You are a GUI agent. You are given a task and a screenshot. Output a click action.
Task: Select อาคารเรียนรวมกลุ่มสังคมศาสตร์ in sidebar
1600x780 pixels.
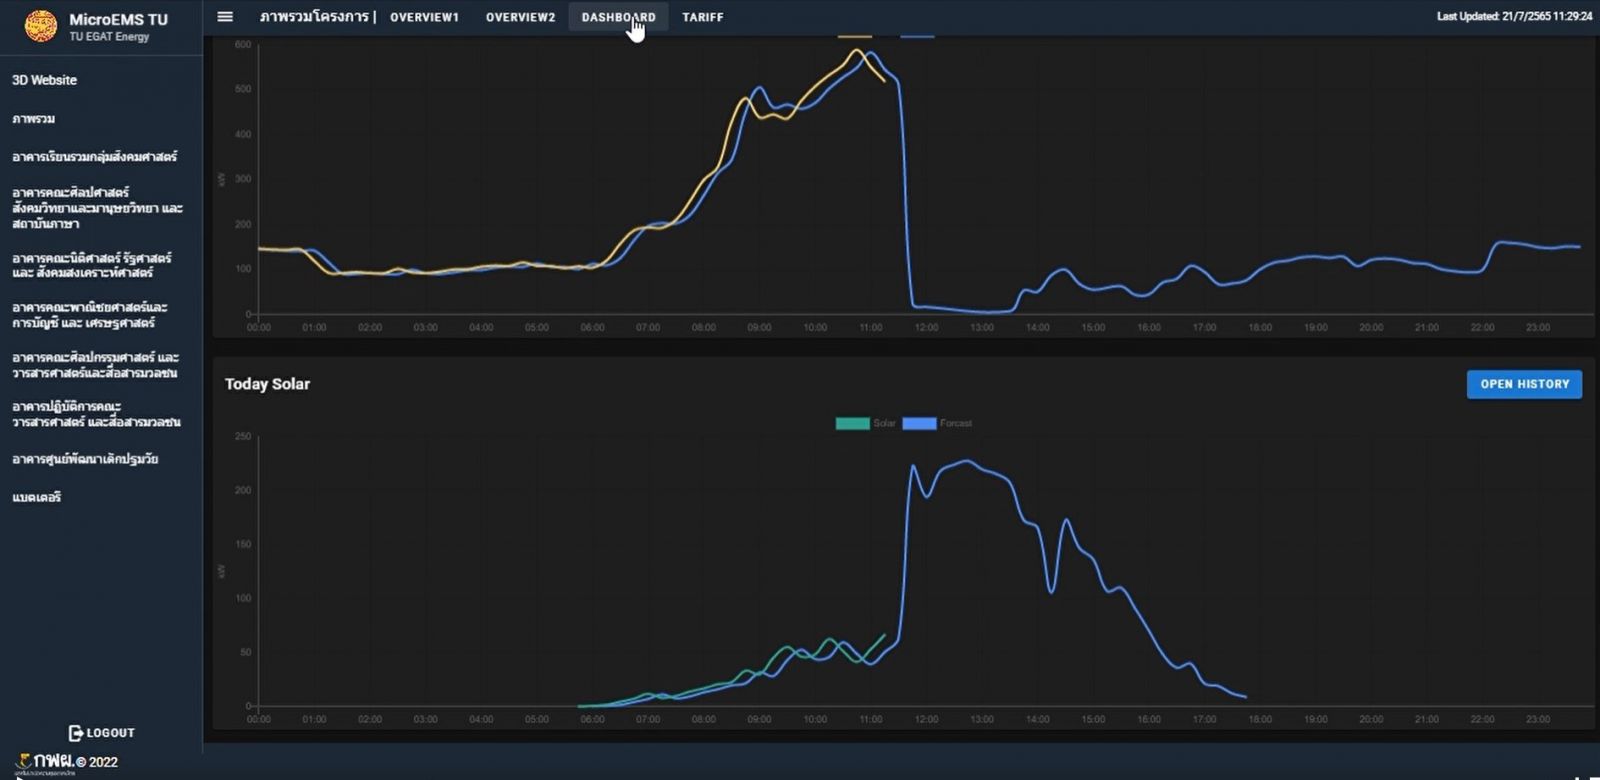94,157
